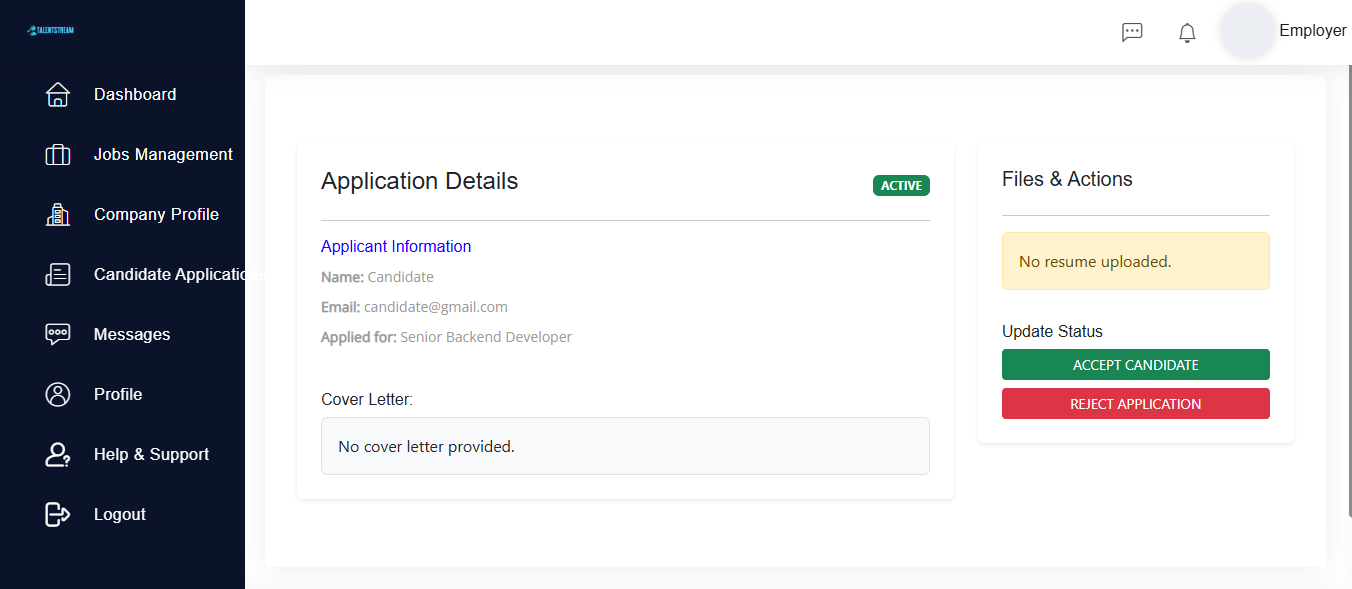
Task: Click the 'No resume uploaded' notice box
Action: 1135,260
